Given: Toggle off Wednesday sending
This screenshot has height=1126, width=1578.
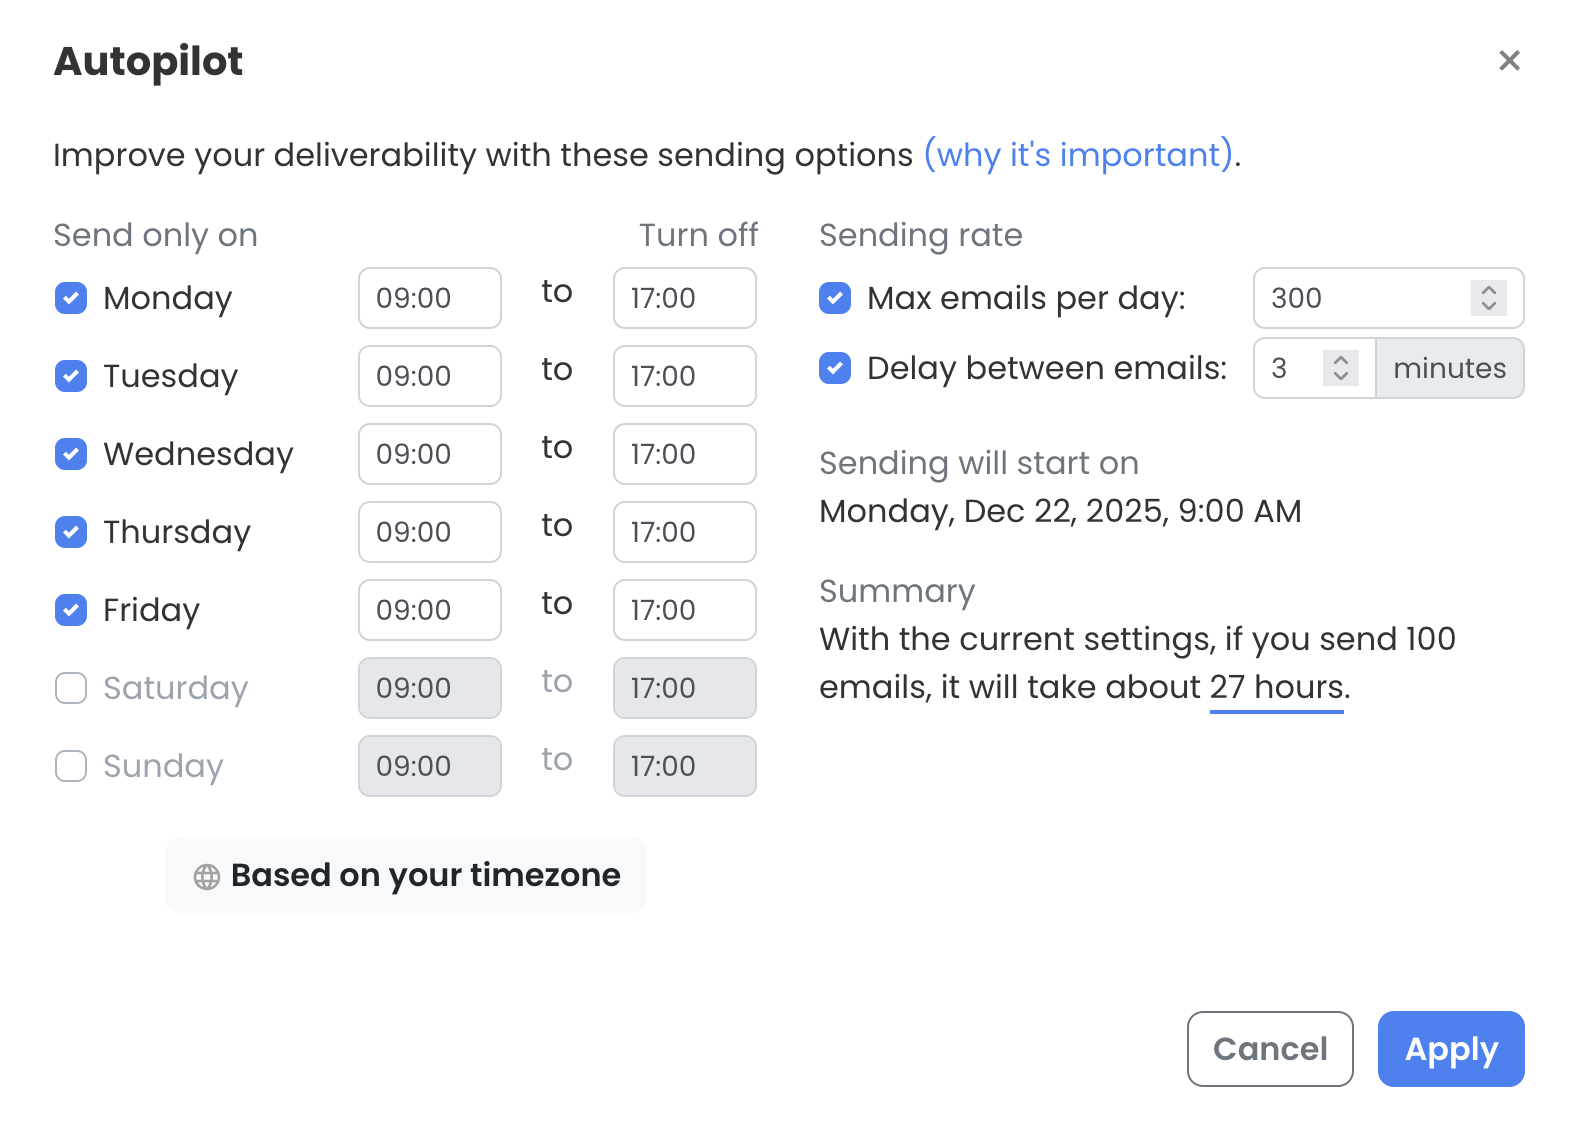Looking at the screenshot, I should pyautogui.click(x=71, y=454).
